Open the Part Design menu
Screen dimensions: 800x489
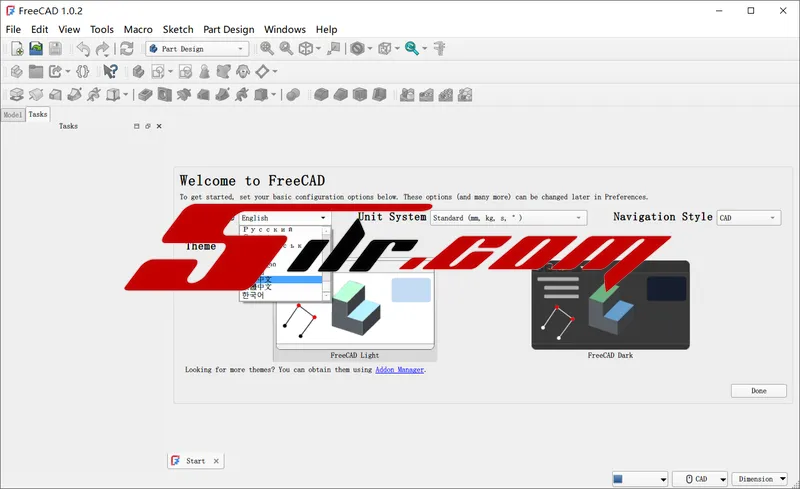click(229, 30)
